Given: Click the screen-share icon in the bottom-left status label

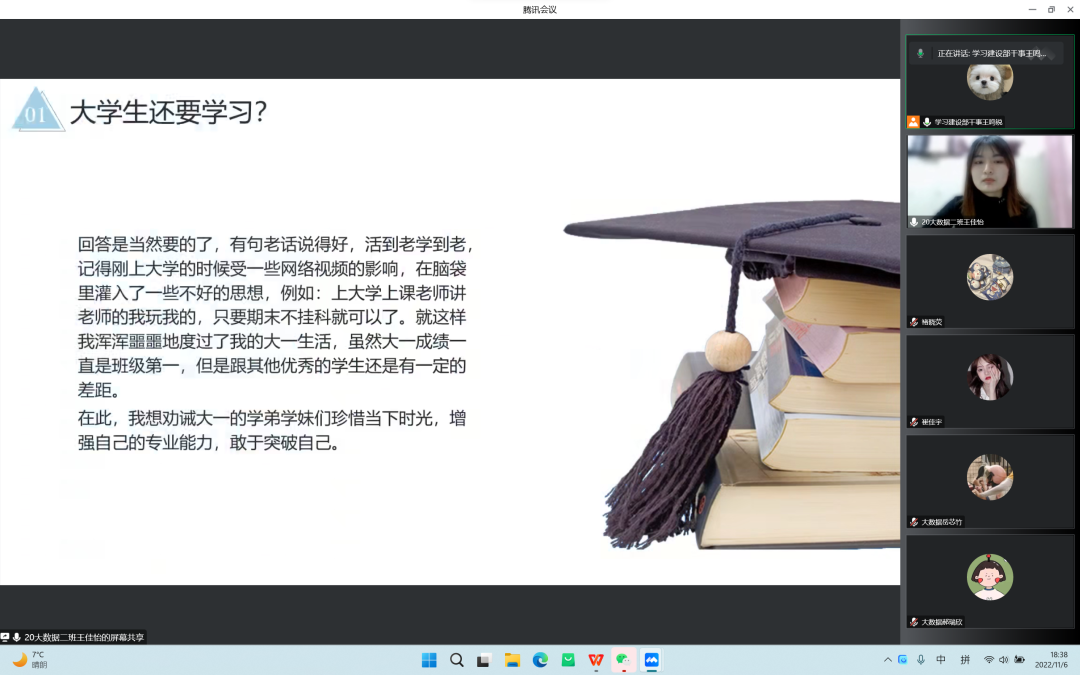Looking at the screenshot, I should [5, 637].
